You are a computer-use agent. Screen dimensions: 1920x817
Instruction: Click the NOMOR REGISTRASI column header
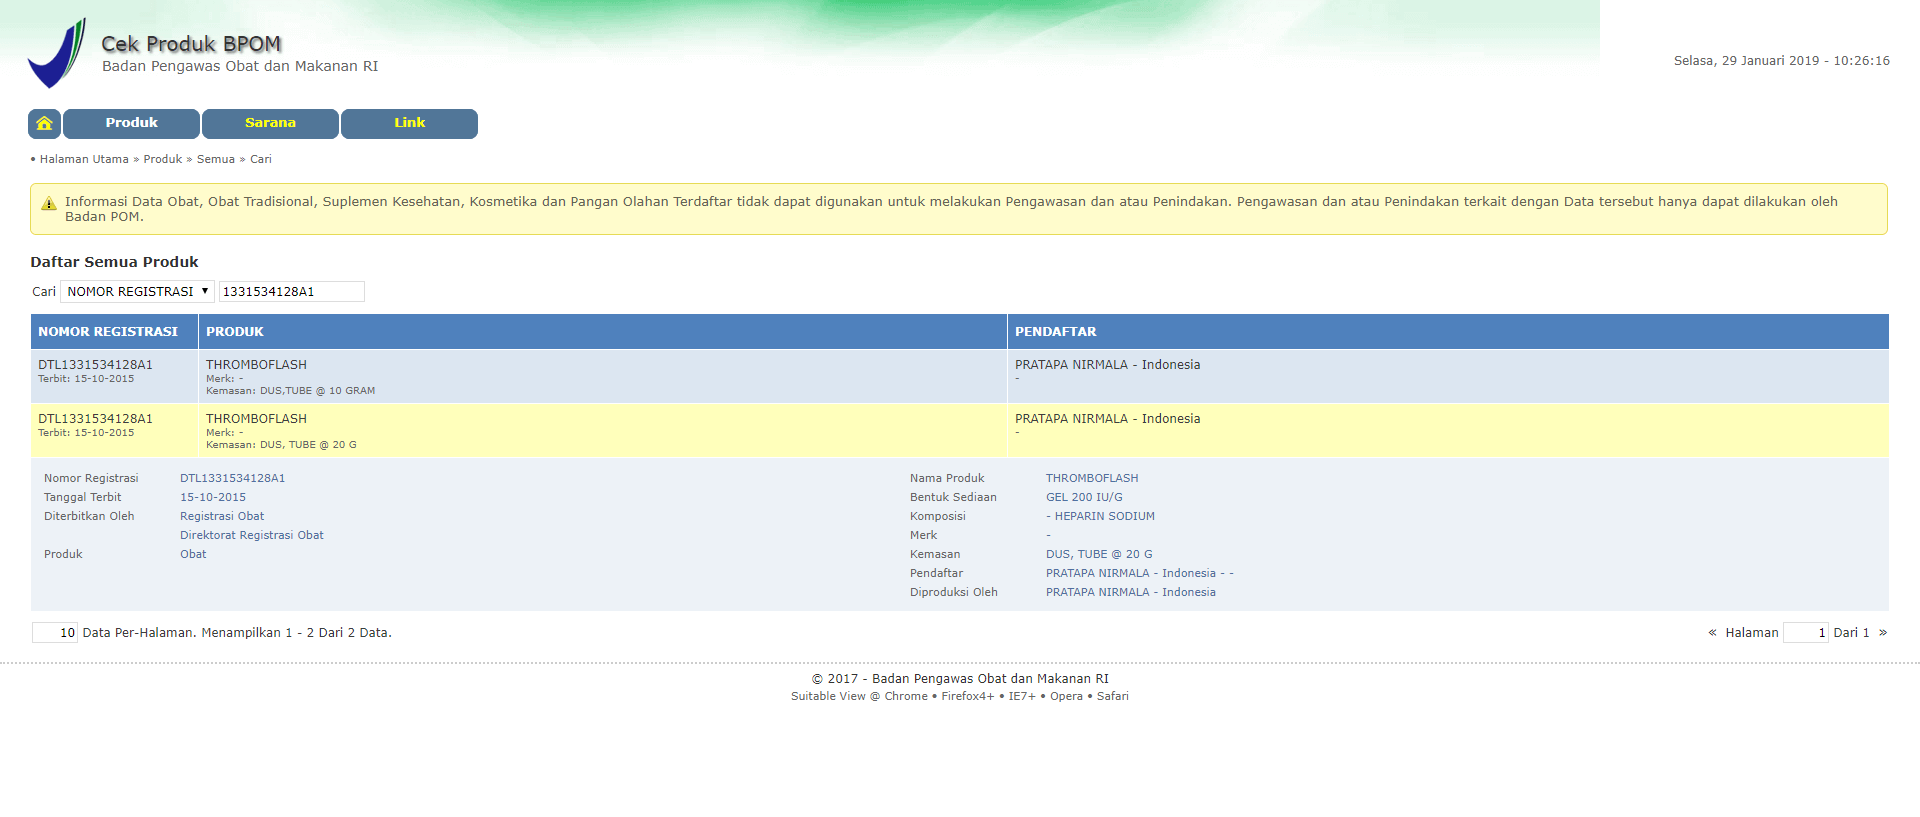click(114, 331)
